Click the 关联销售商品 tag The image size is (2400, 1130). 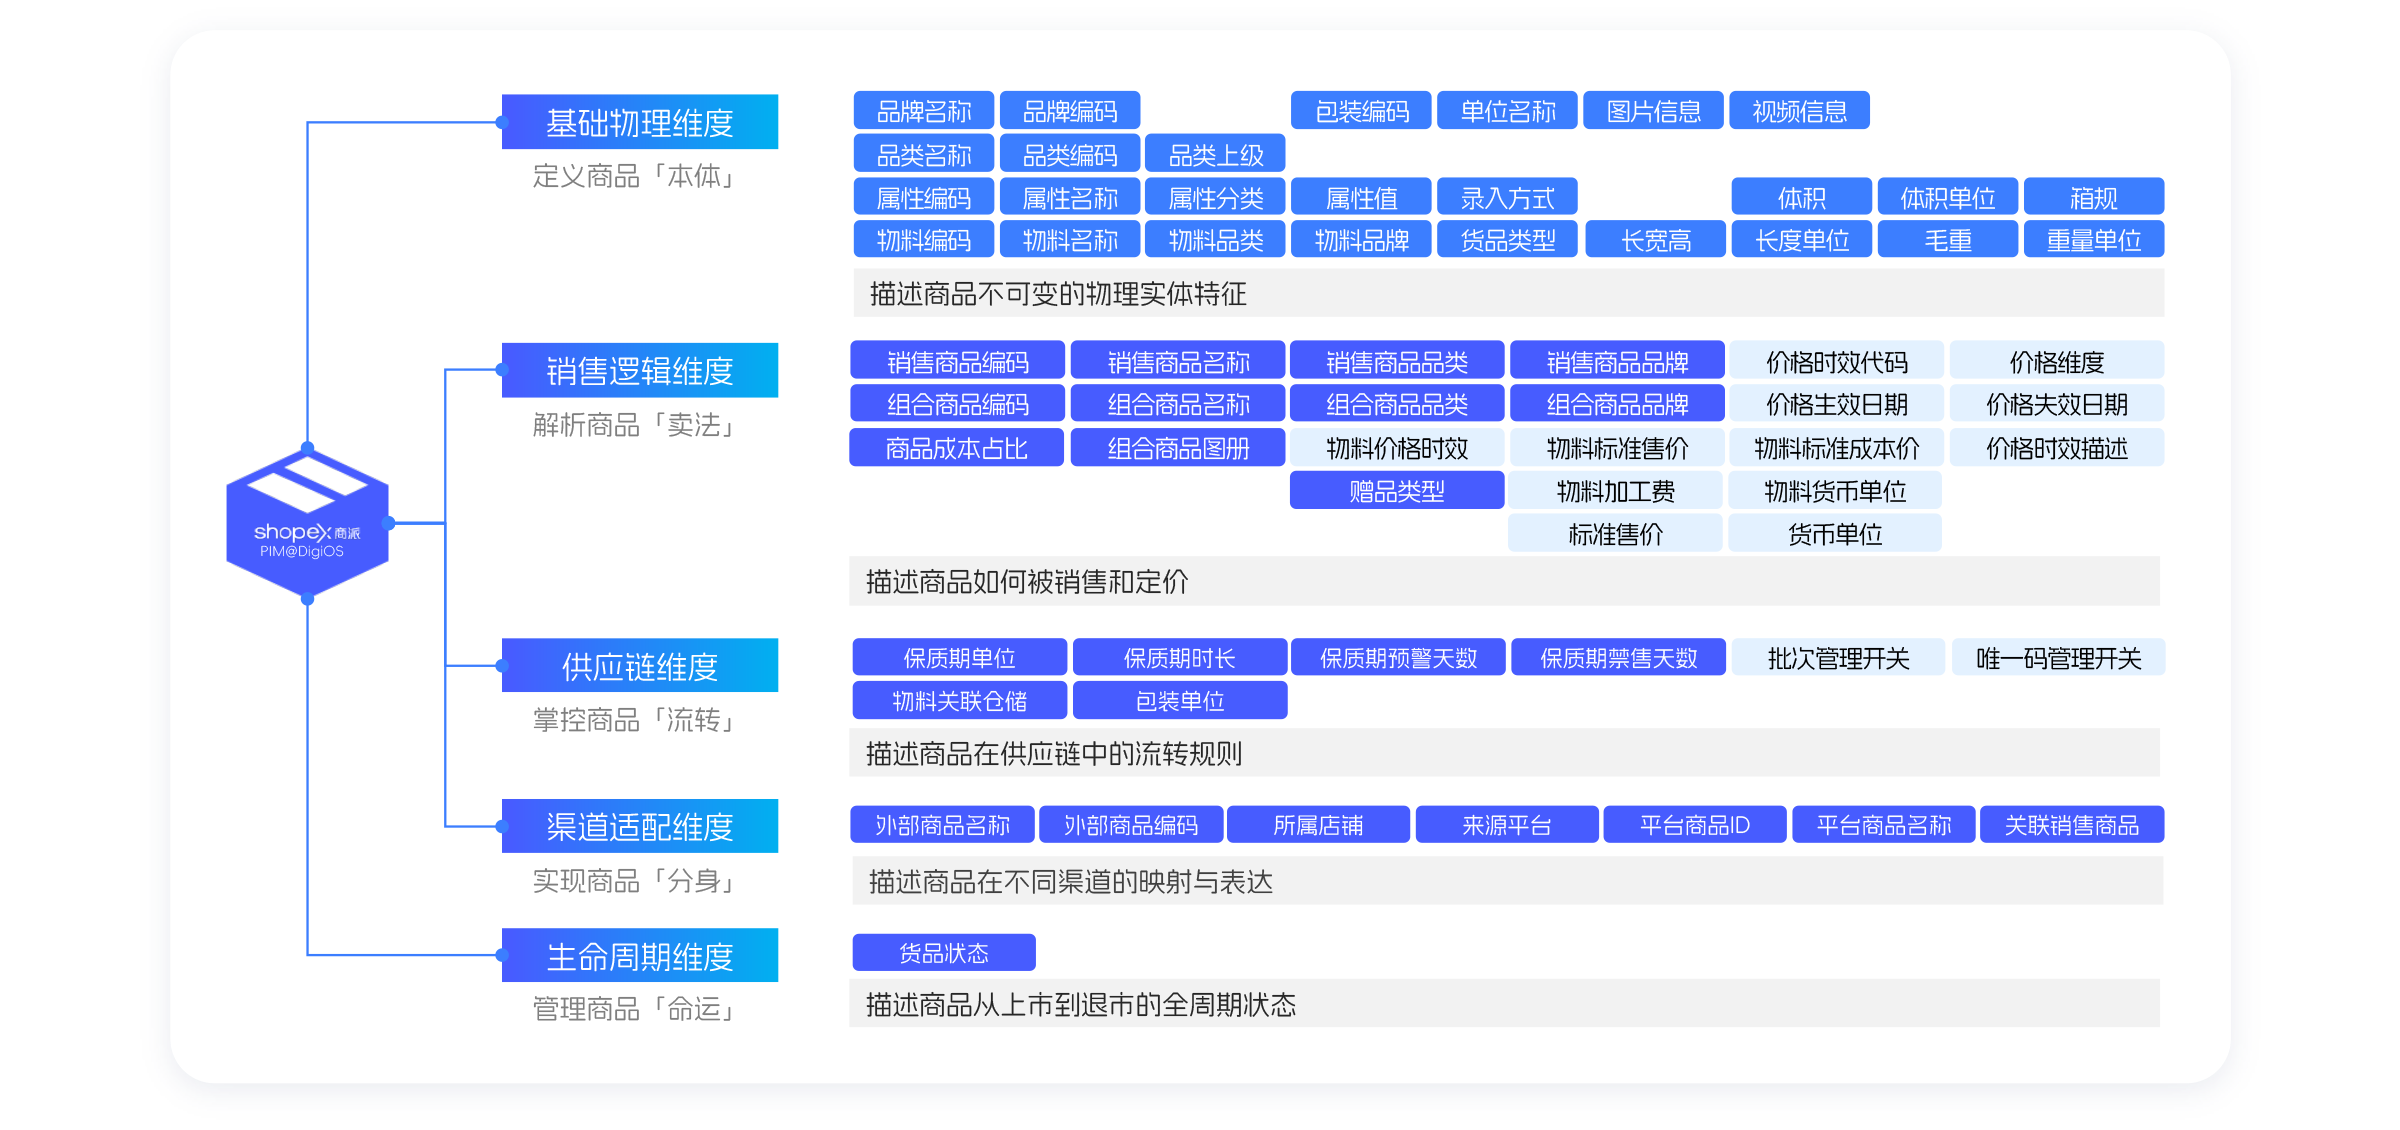coord(2072,824)
